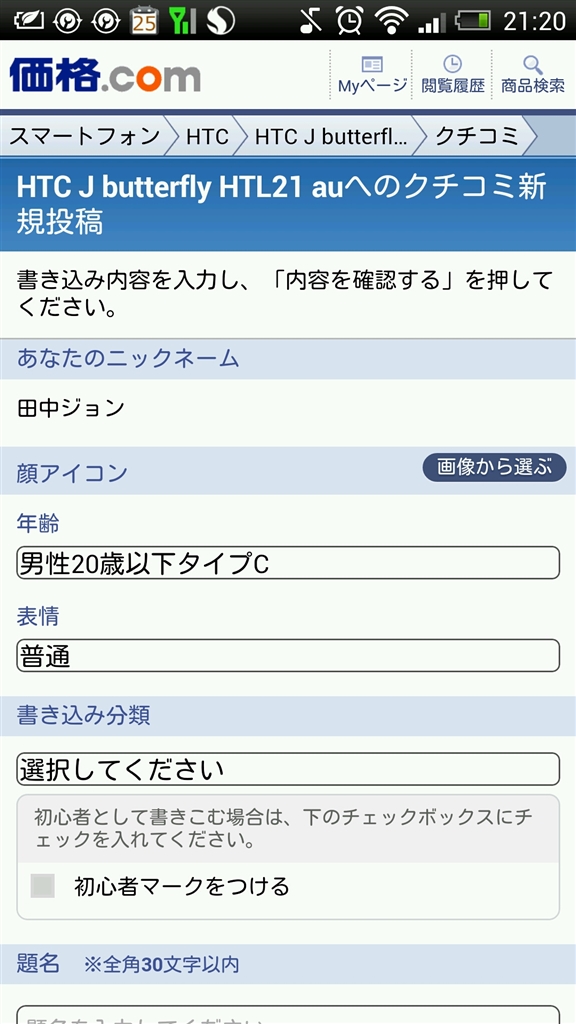Open the 年齢 dropdown showing 男性20歳以下タイプC
Image resolution: width=576 pixels, height=1024 pixels.
point(288,563)
